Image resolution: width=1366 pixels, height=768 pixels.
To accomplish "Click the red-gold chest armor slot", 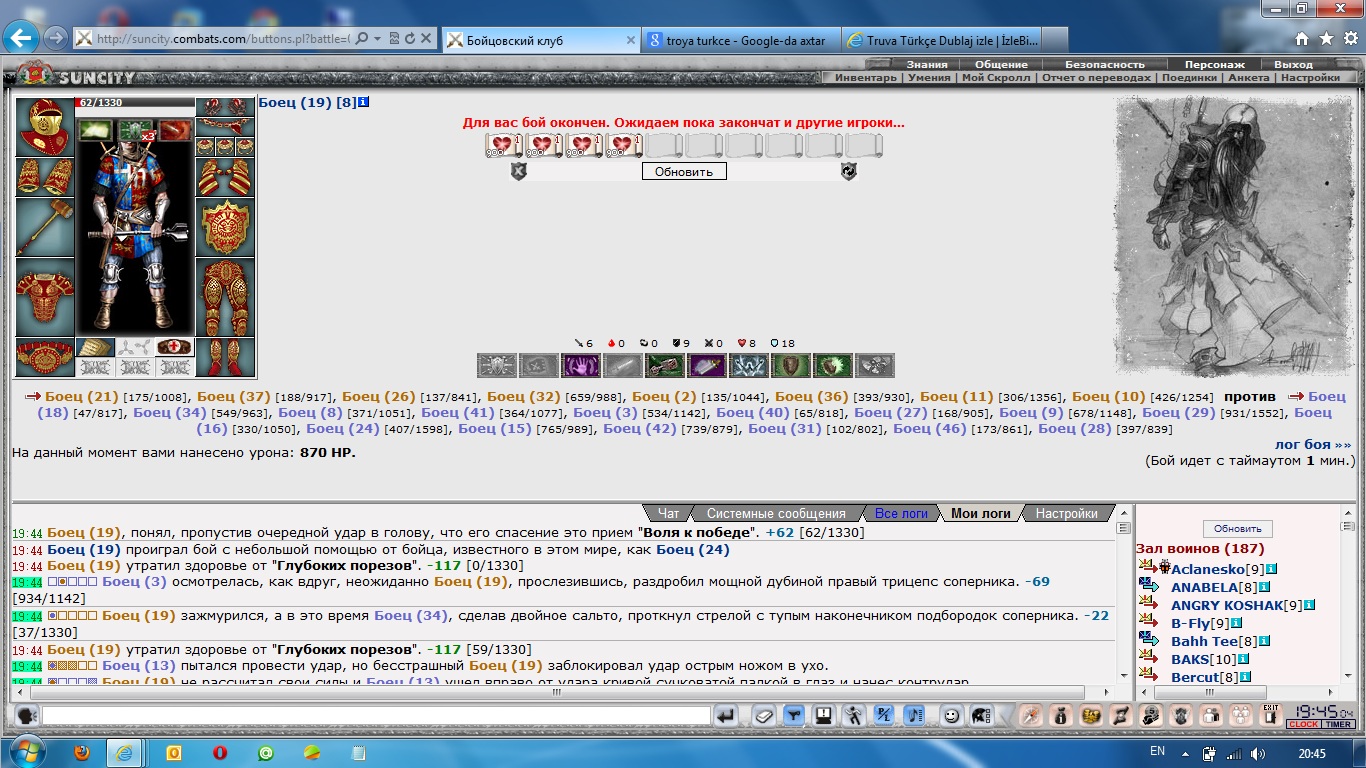I will [x=45, y=297].
